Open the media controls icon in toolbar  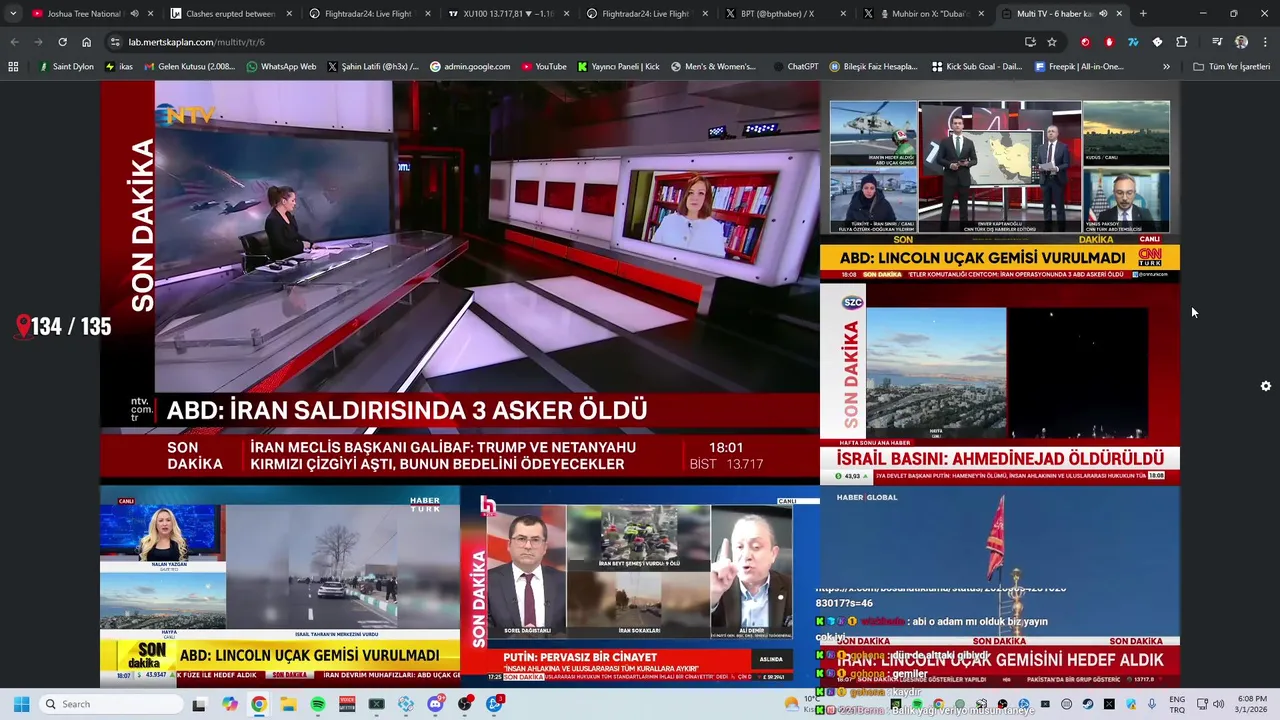click(x=1217, y=42)
